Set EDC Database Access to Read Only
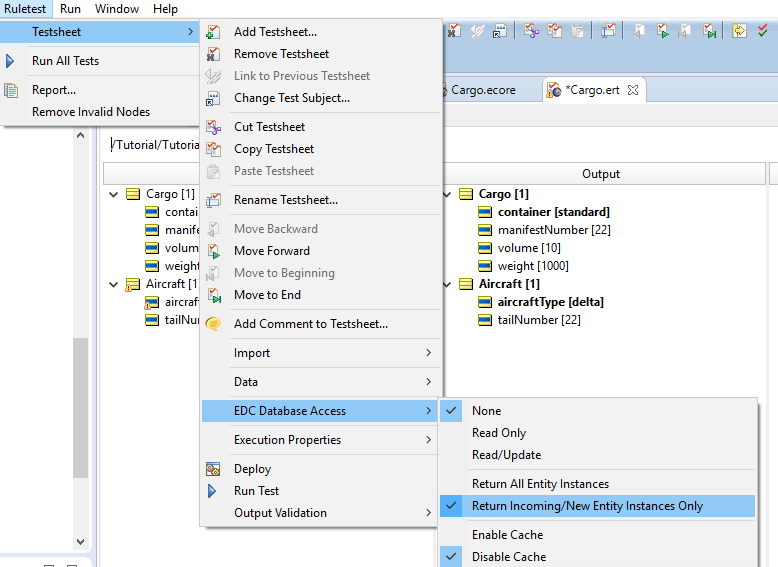 [597, 433]
